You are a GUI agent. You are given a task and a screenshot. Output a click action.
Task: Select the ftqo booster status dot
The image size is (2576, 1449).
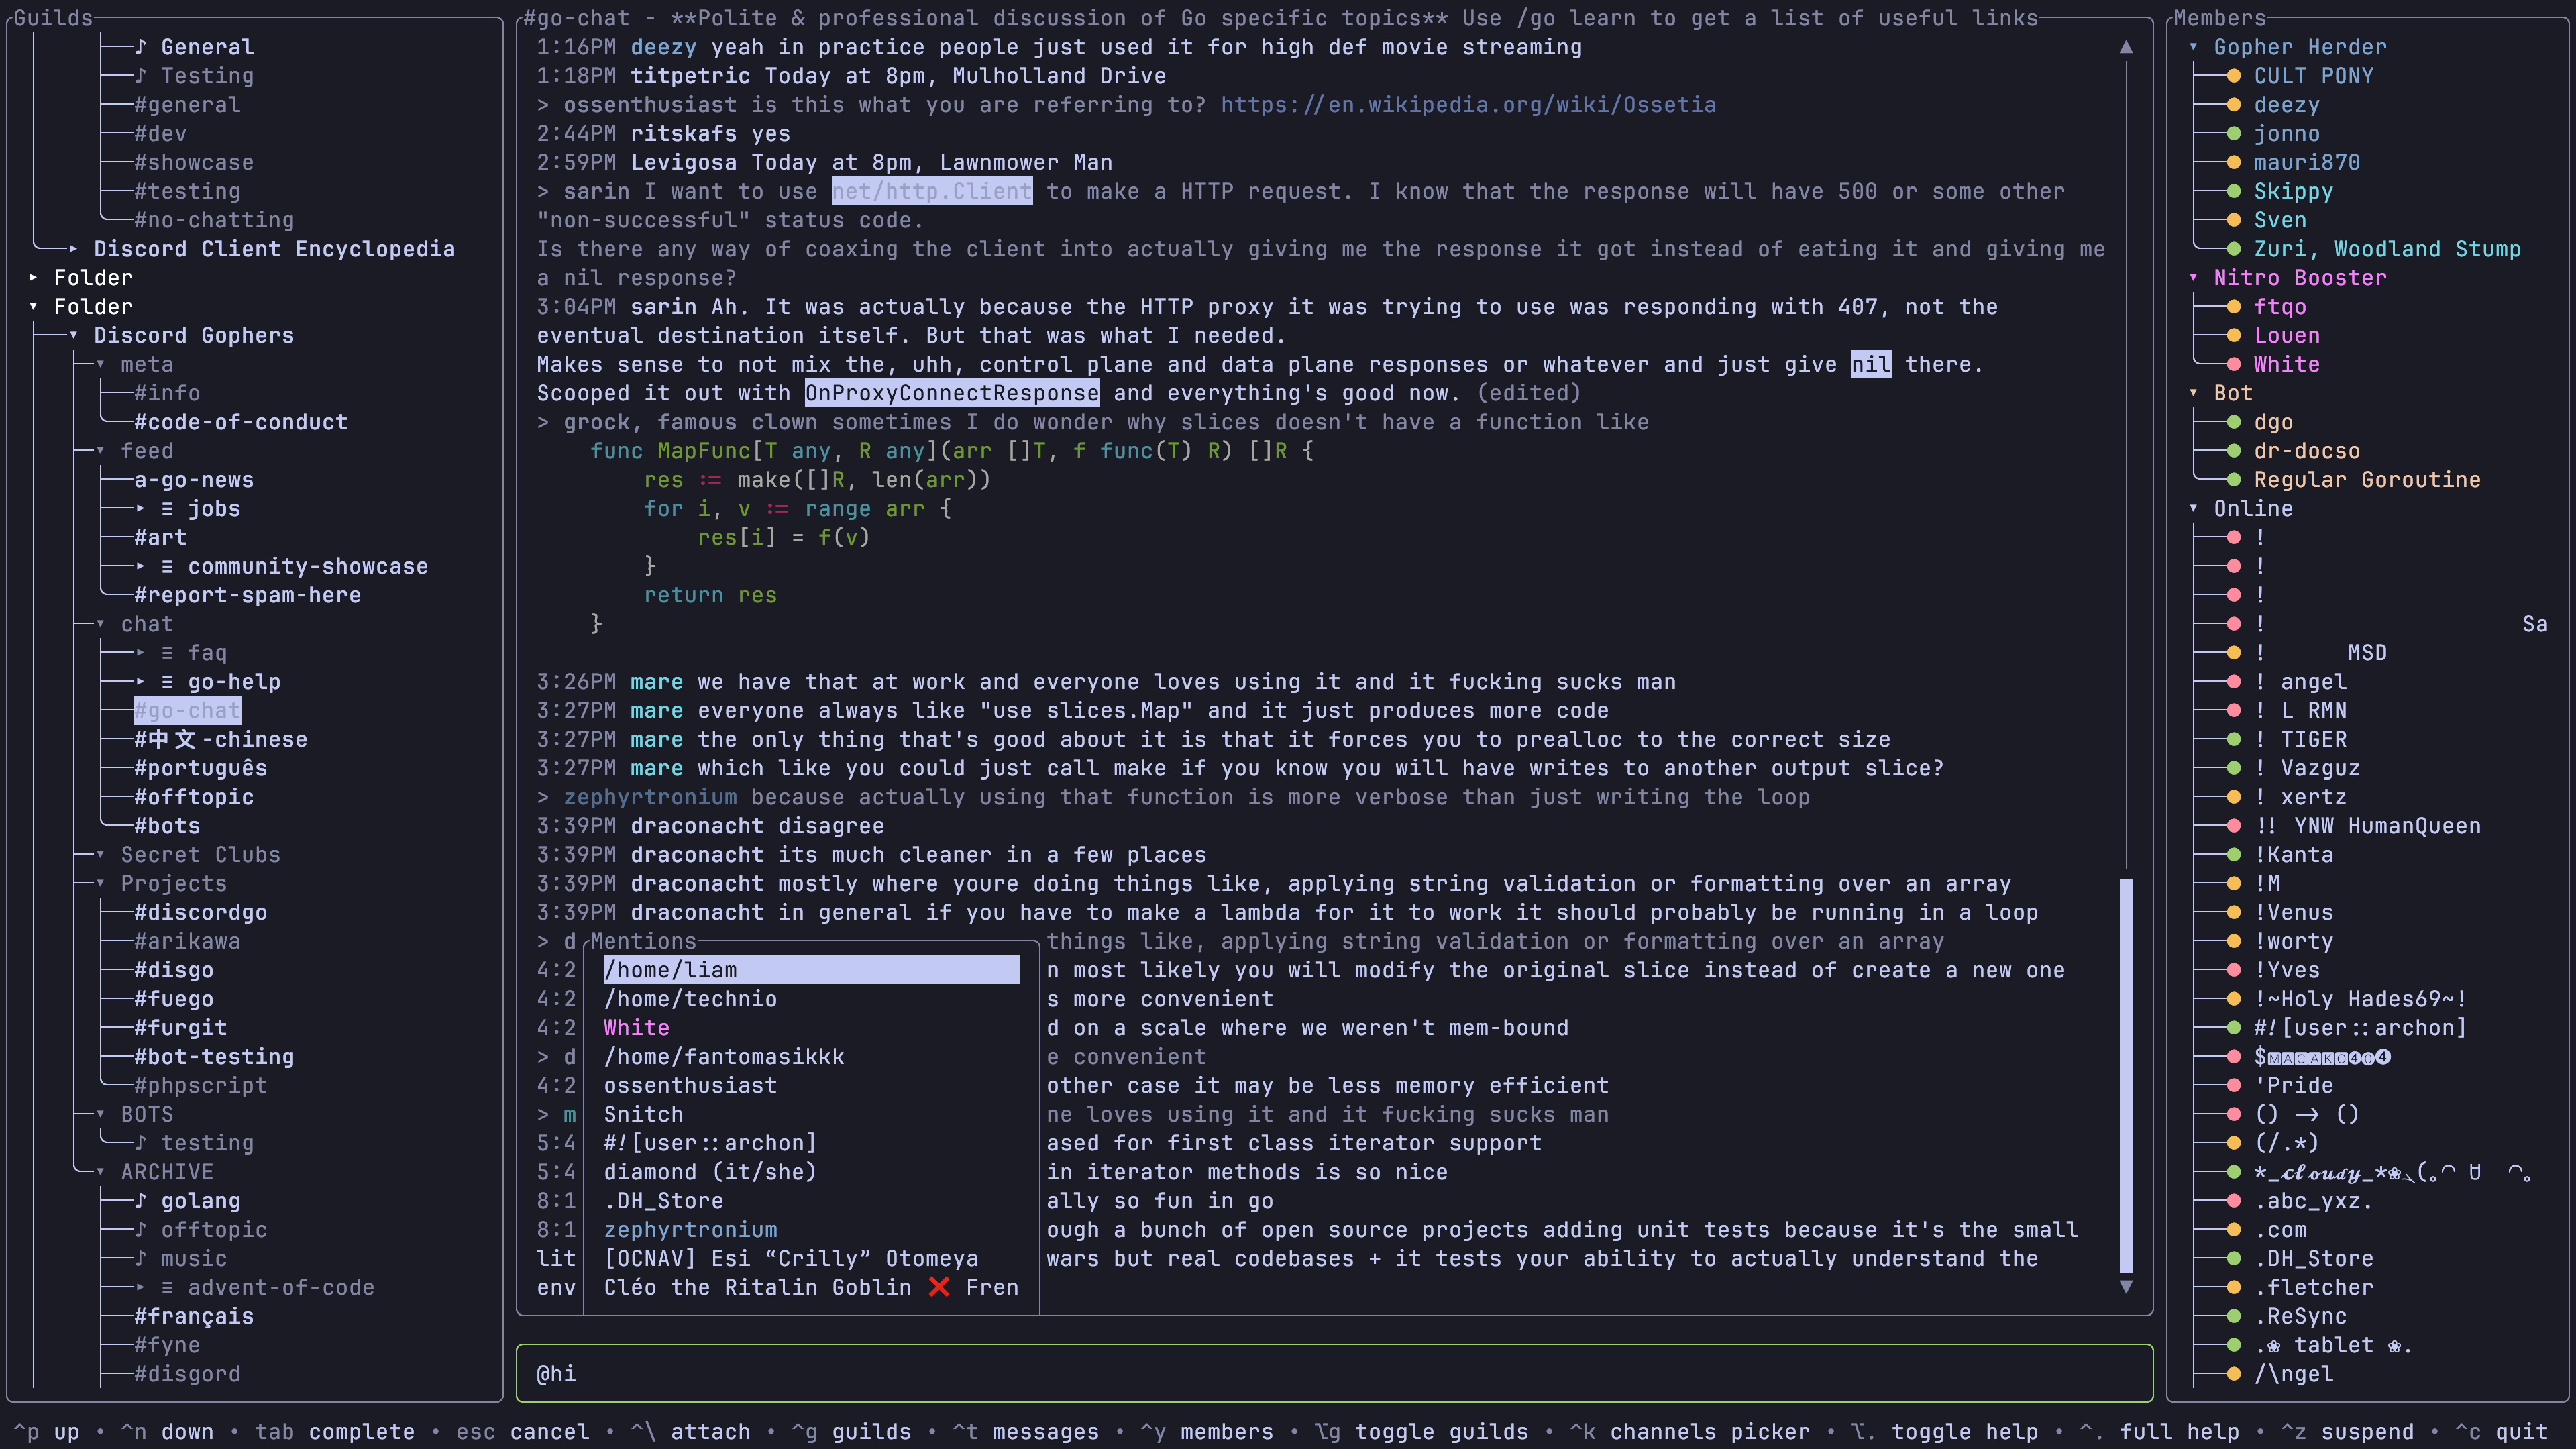pyautogui.click(x=2233, y=307)
